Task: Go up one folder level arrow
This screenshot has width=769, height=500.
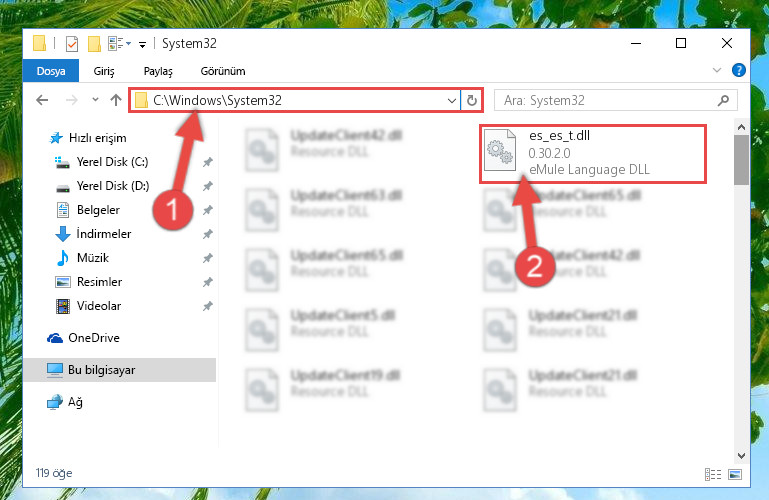Action: (116, 100)
